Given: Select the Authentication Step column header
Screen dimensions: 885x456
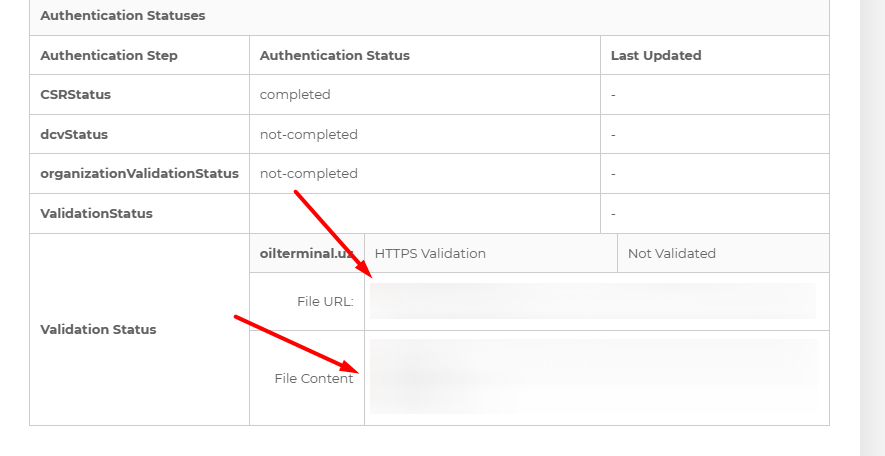Looking at the screenshot, I should [x=109, y=55].
